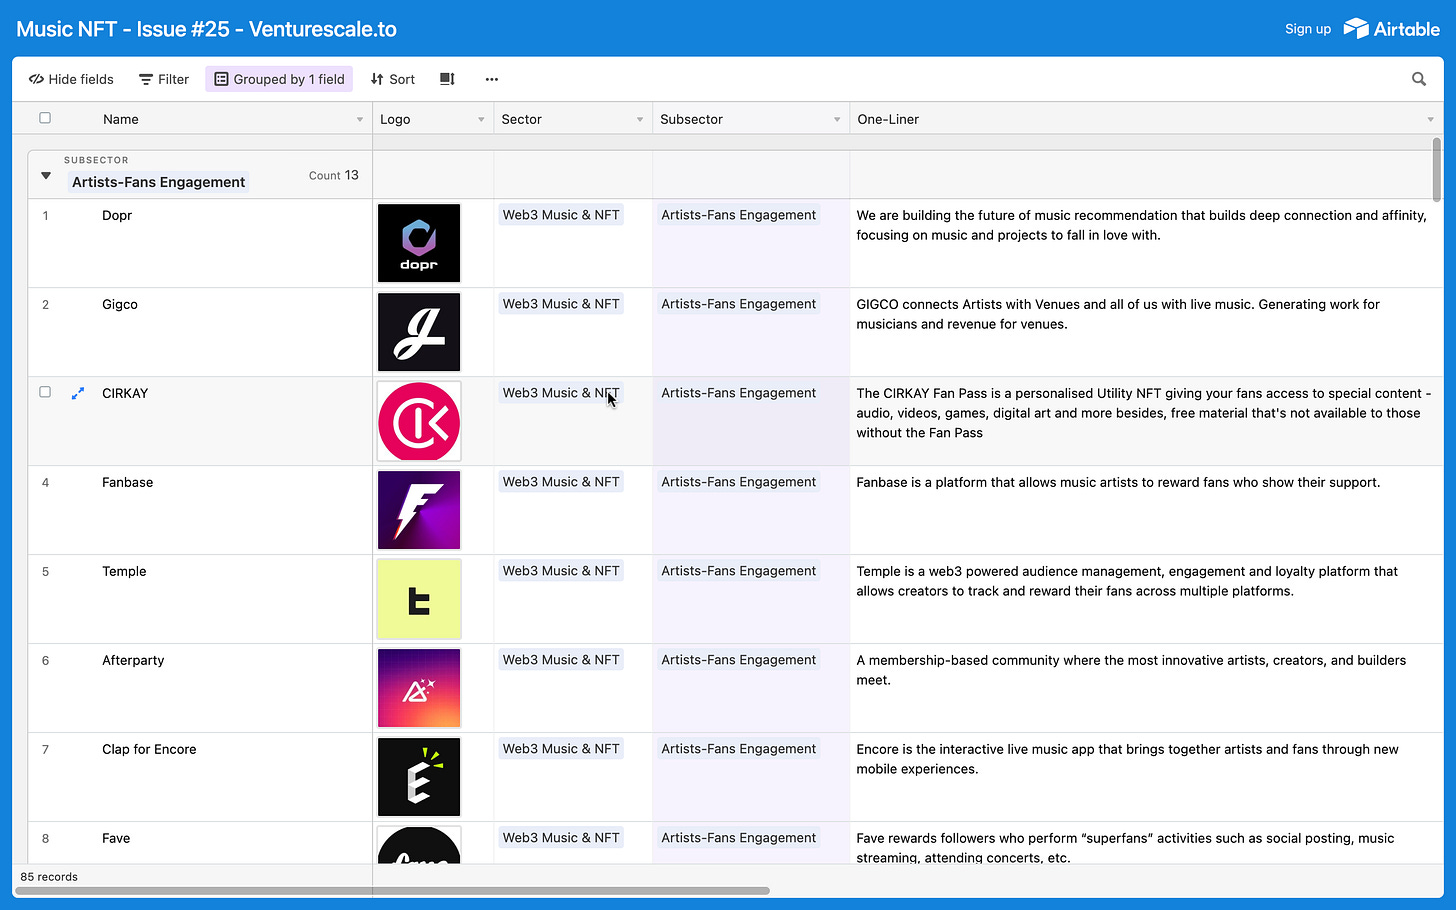Open the Afterparty logo thumbnail
Image resolution: width=1456 pixels, height=910 pixels.
click(x=419, y=688)
